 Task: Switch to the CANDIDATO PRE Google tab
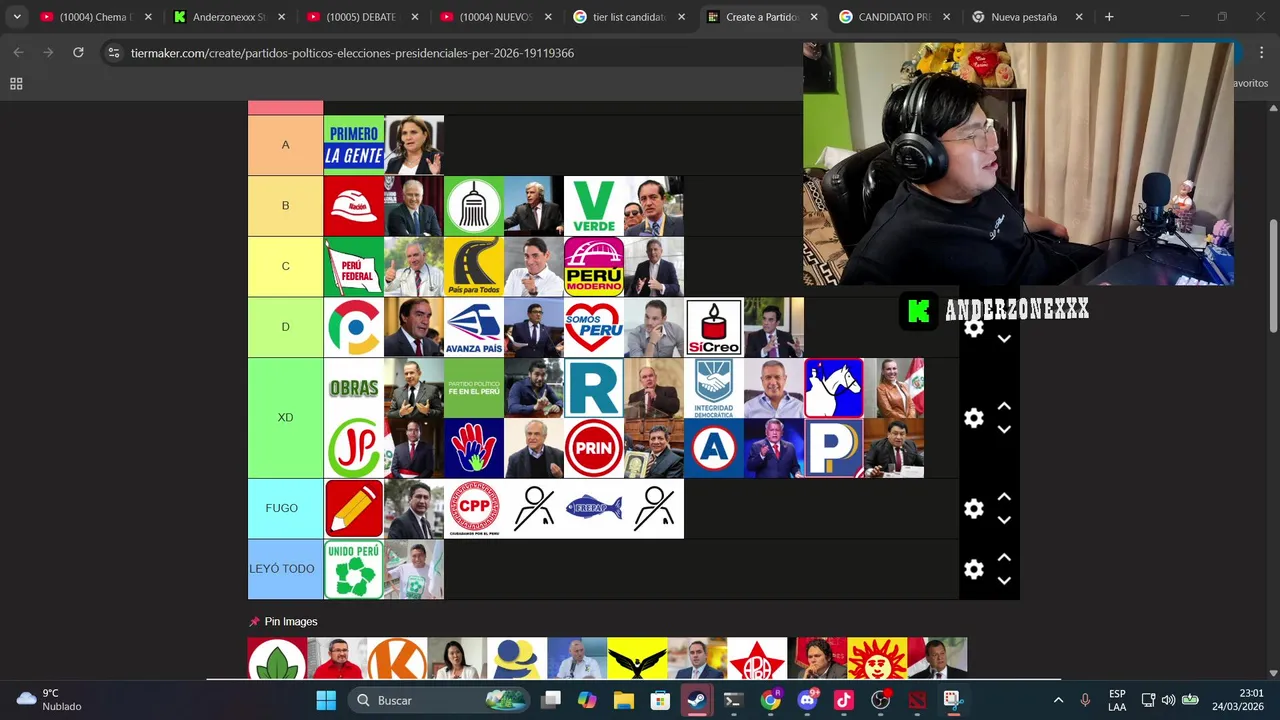tap(895, 17)
